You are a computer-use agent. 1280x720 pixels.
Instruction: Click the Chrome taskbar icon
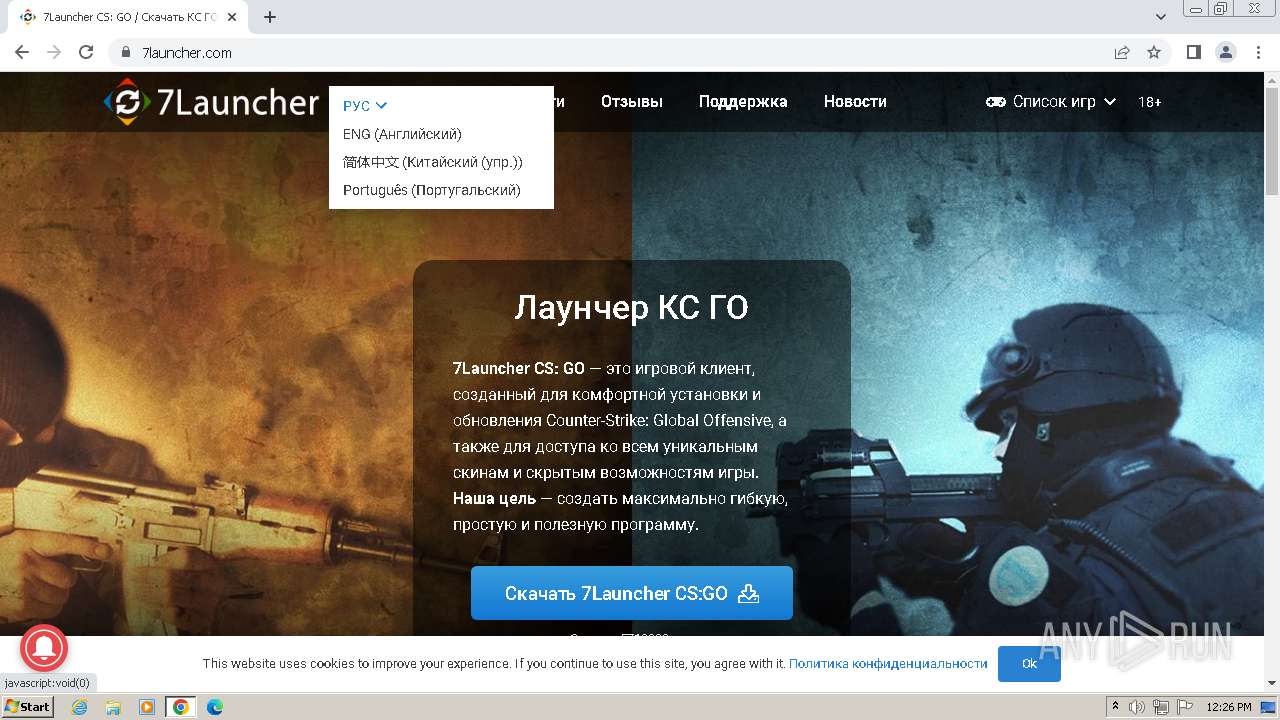(180, 707)
